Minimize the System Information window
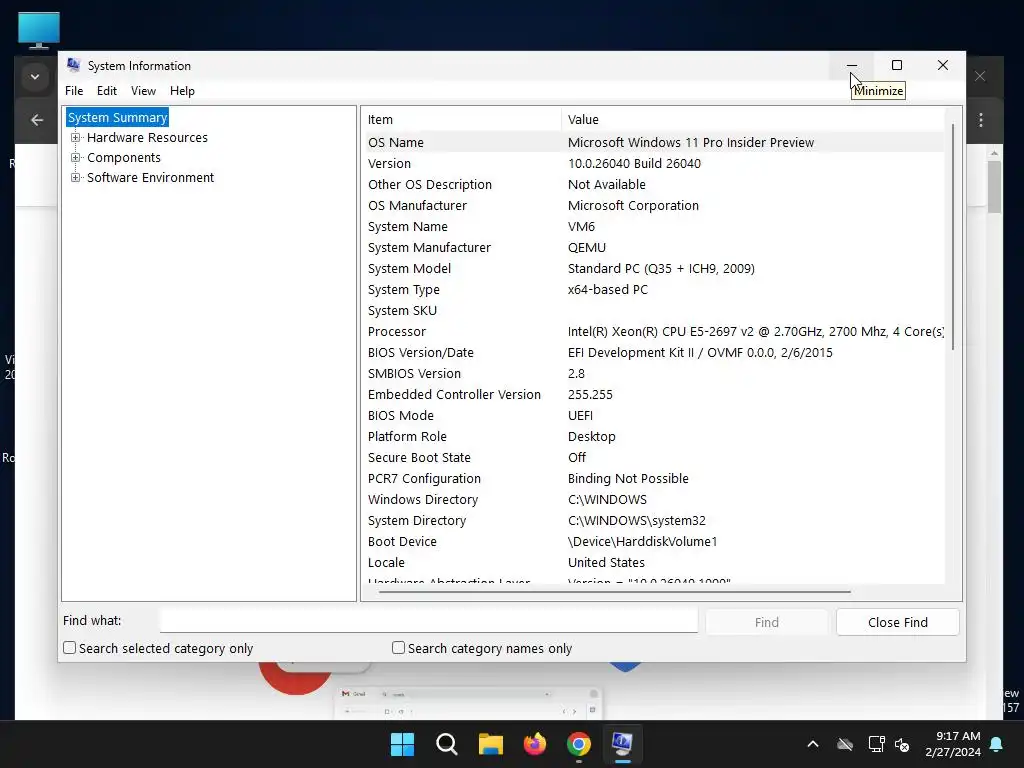Viewport: 1024px width, 768px height. point(852,65)
